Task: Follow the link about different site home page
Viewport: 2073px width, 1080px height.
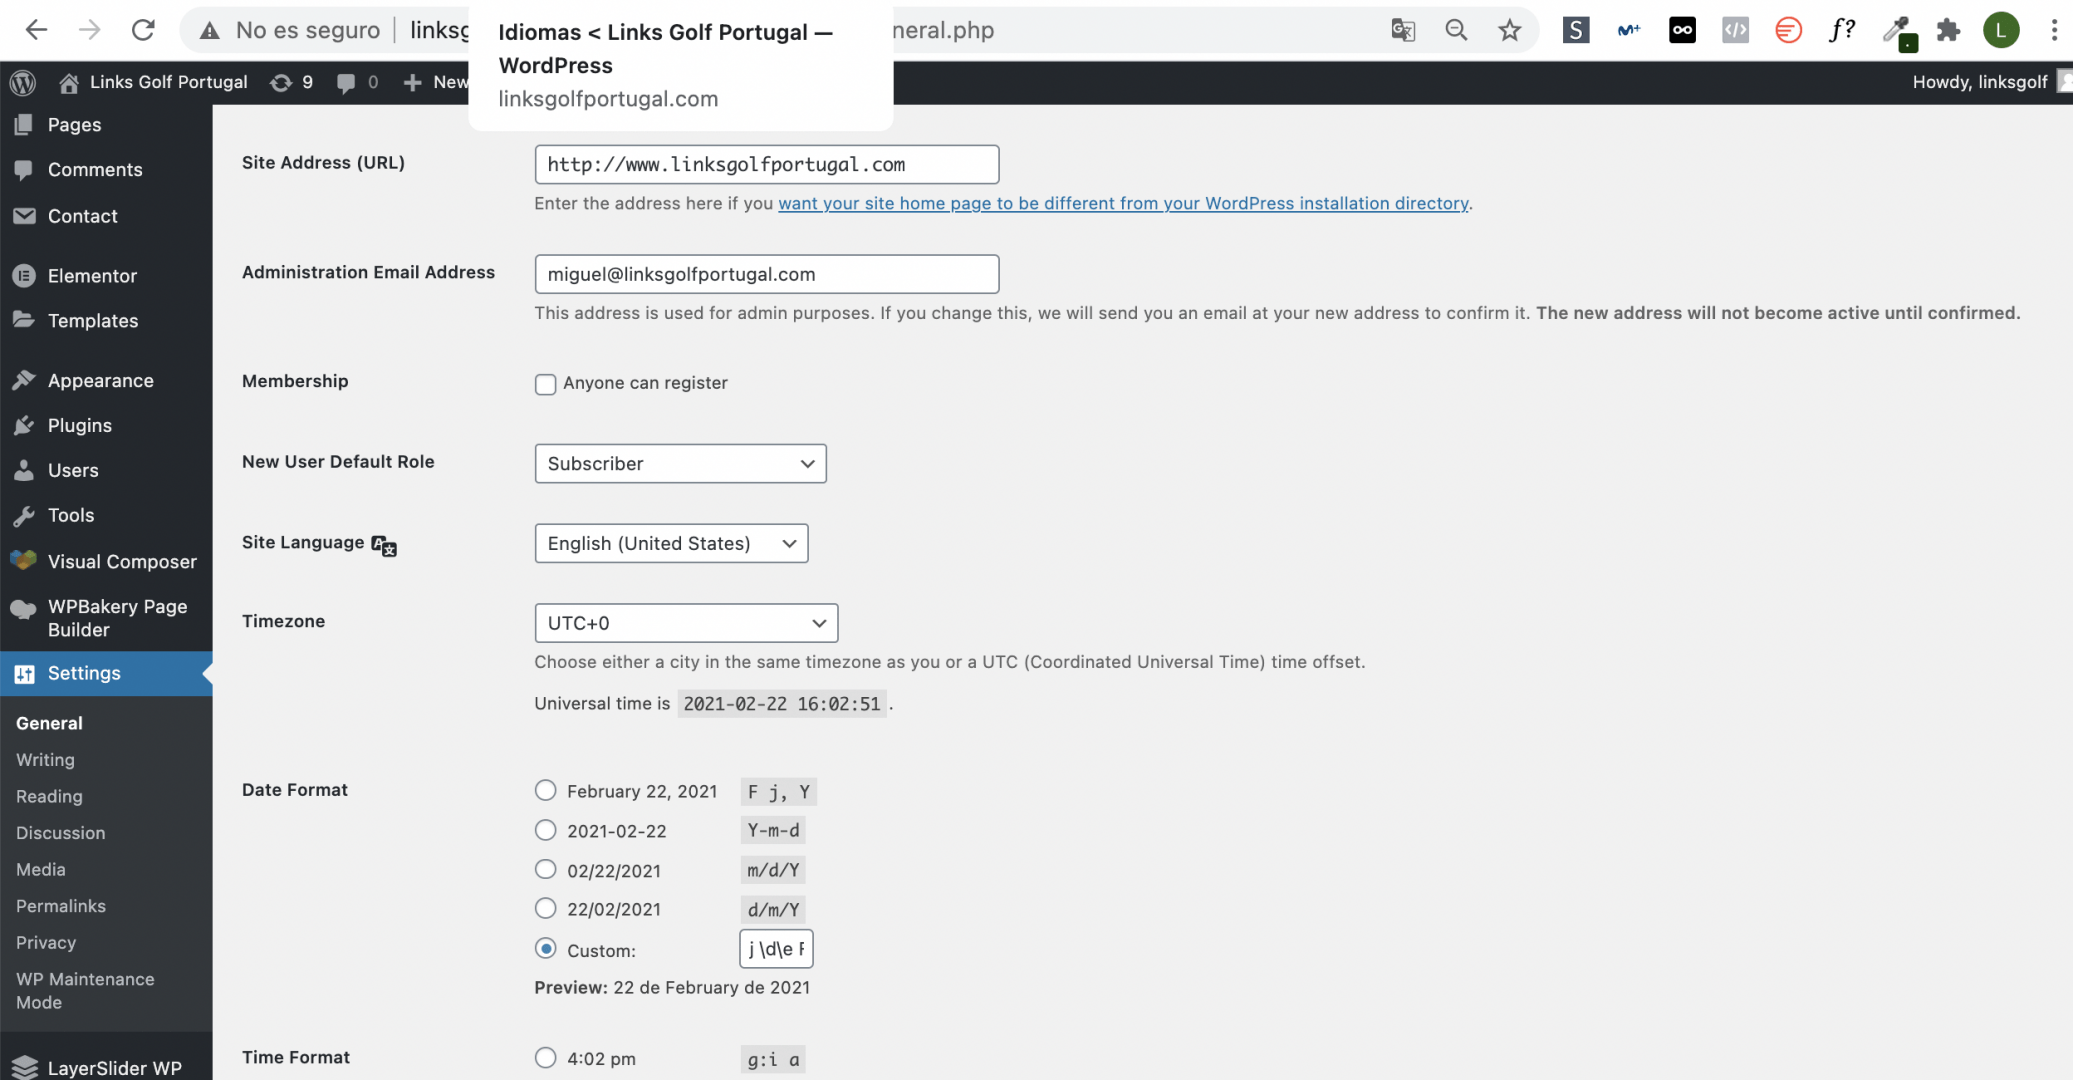Action: tap(1124, 203)
